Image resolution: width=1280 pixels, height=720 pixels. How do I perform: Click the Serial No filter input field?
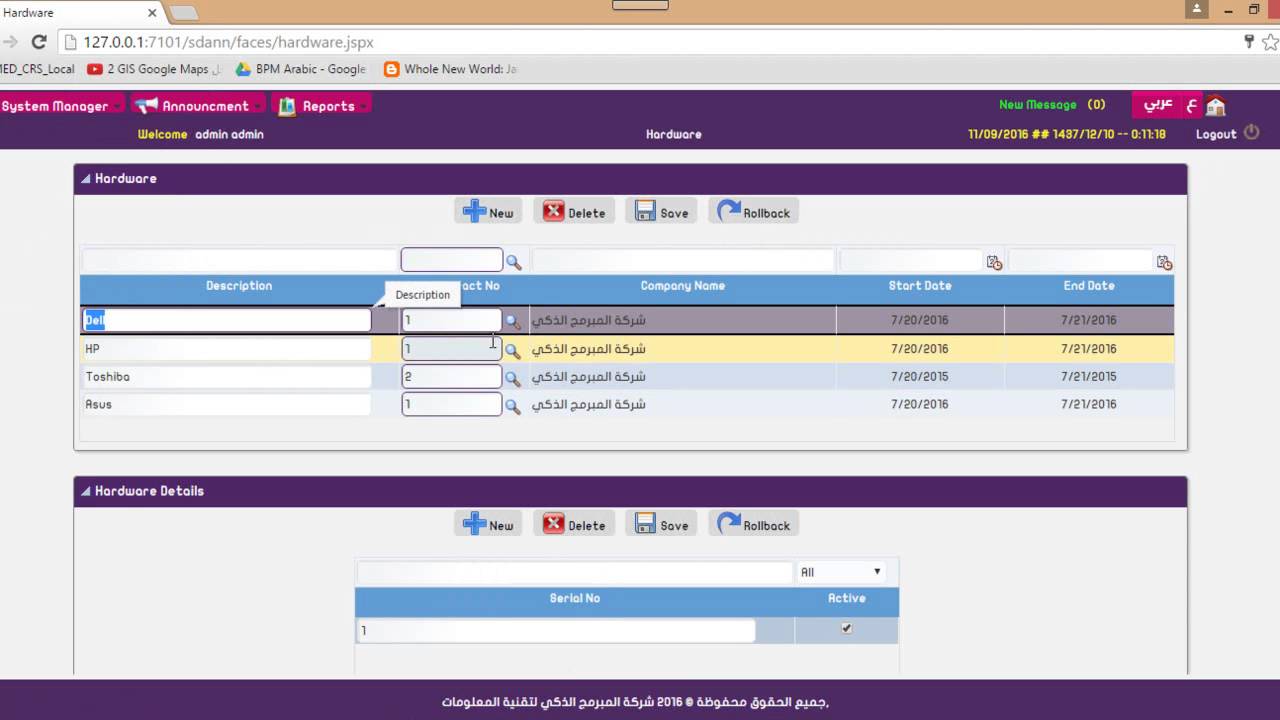tap(575, 573)
